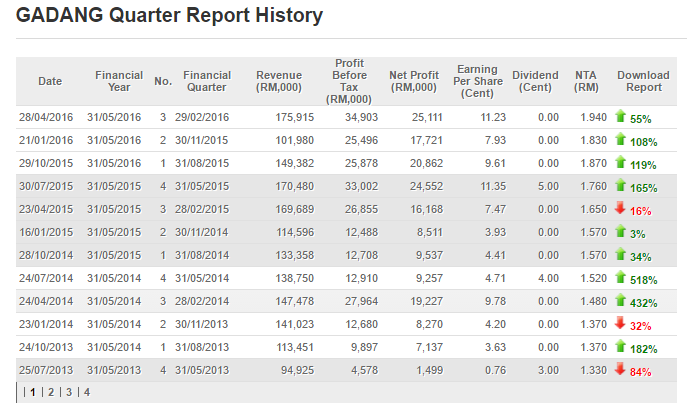Open 119% download report link

[643, 165]
